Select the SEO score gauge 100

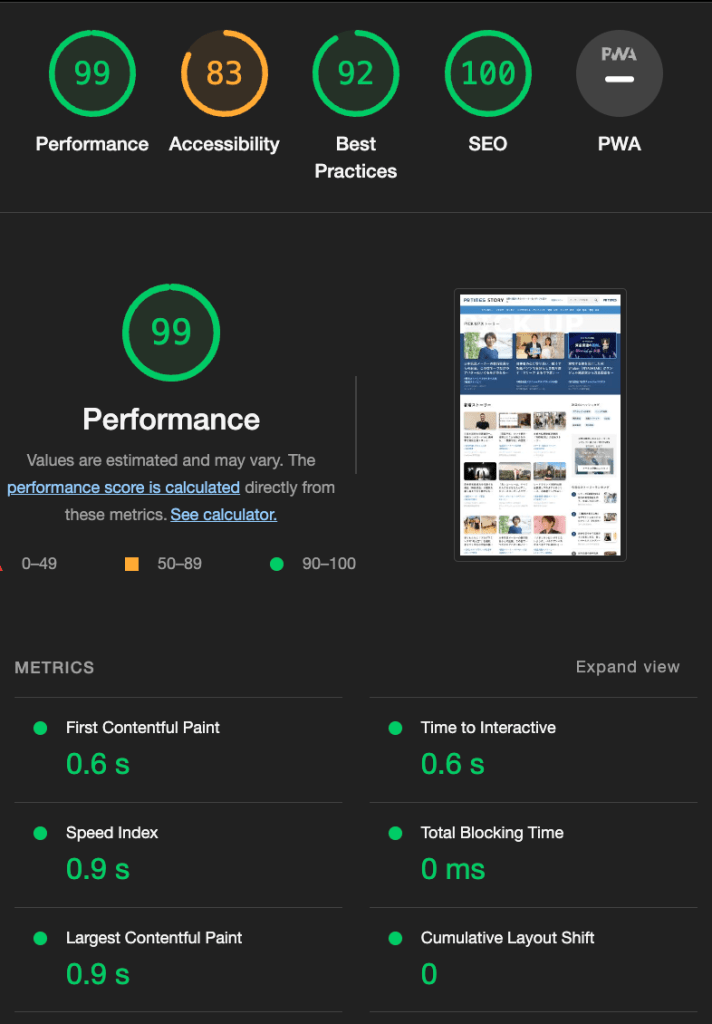coord(488,74)
